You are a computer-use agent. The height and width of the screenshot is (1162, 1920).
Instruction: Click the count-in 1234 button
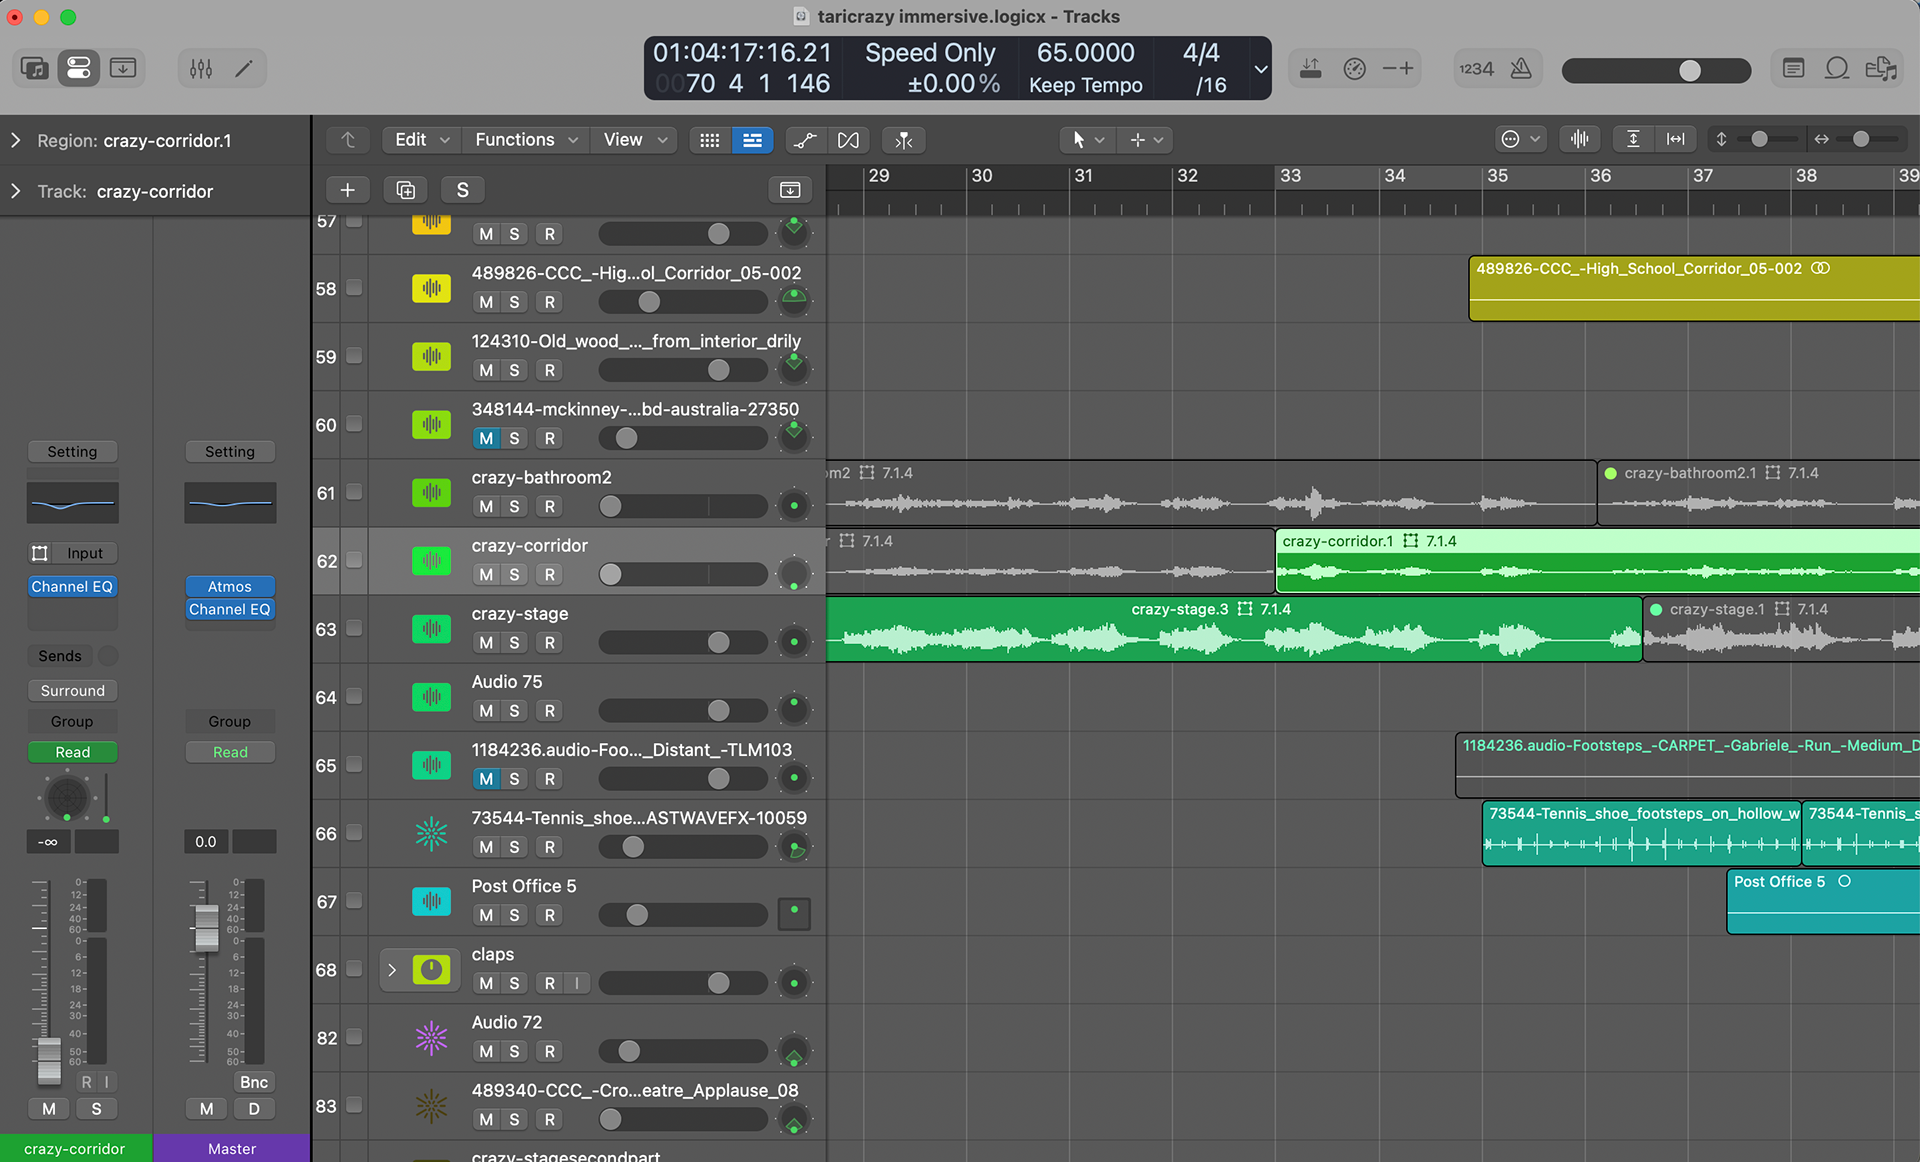[x=1476, y=68]
